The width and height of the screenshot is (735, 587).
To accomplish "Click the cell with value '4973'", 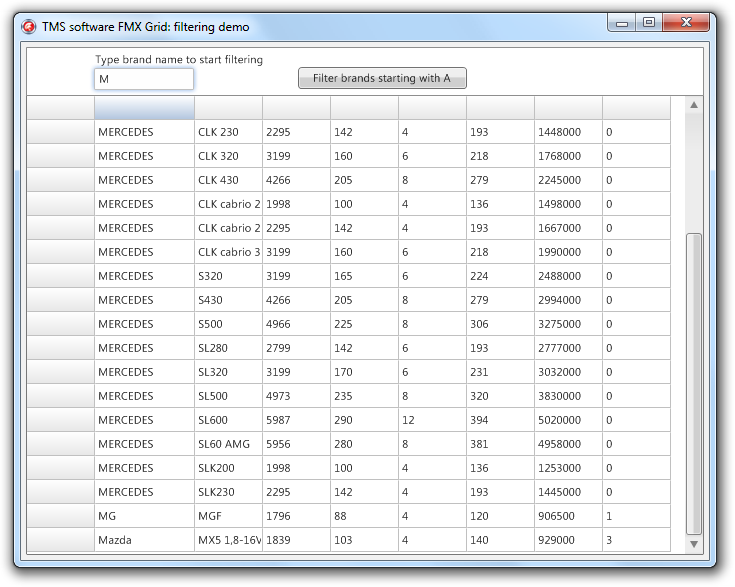I will coord(296,396).
